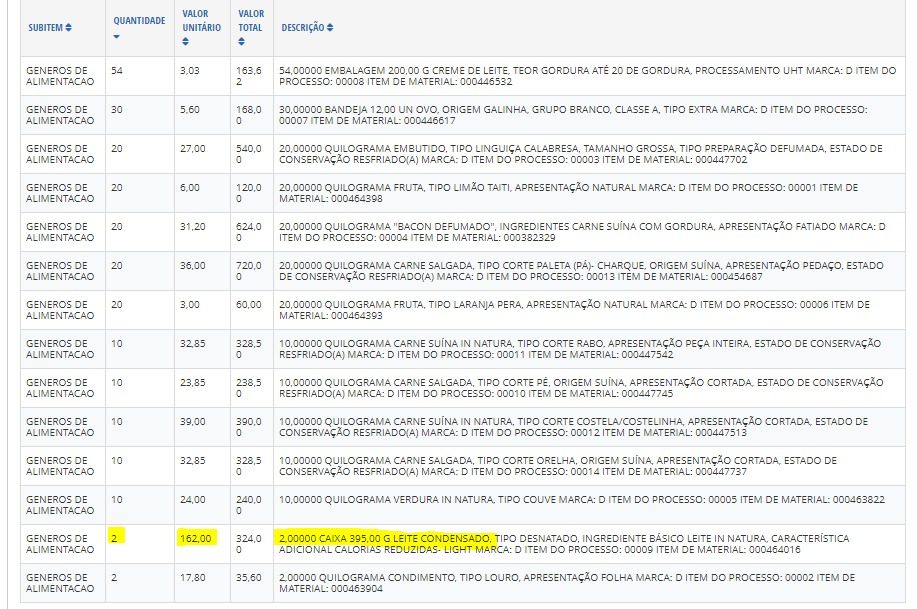Click the sort arrows under VALOR TOTAL

pos(241,42)
